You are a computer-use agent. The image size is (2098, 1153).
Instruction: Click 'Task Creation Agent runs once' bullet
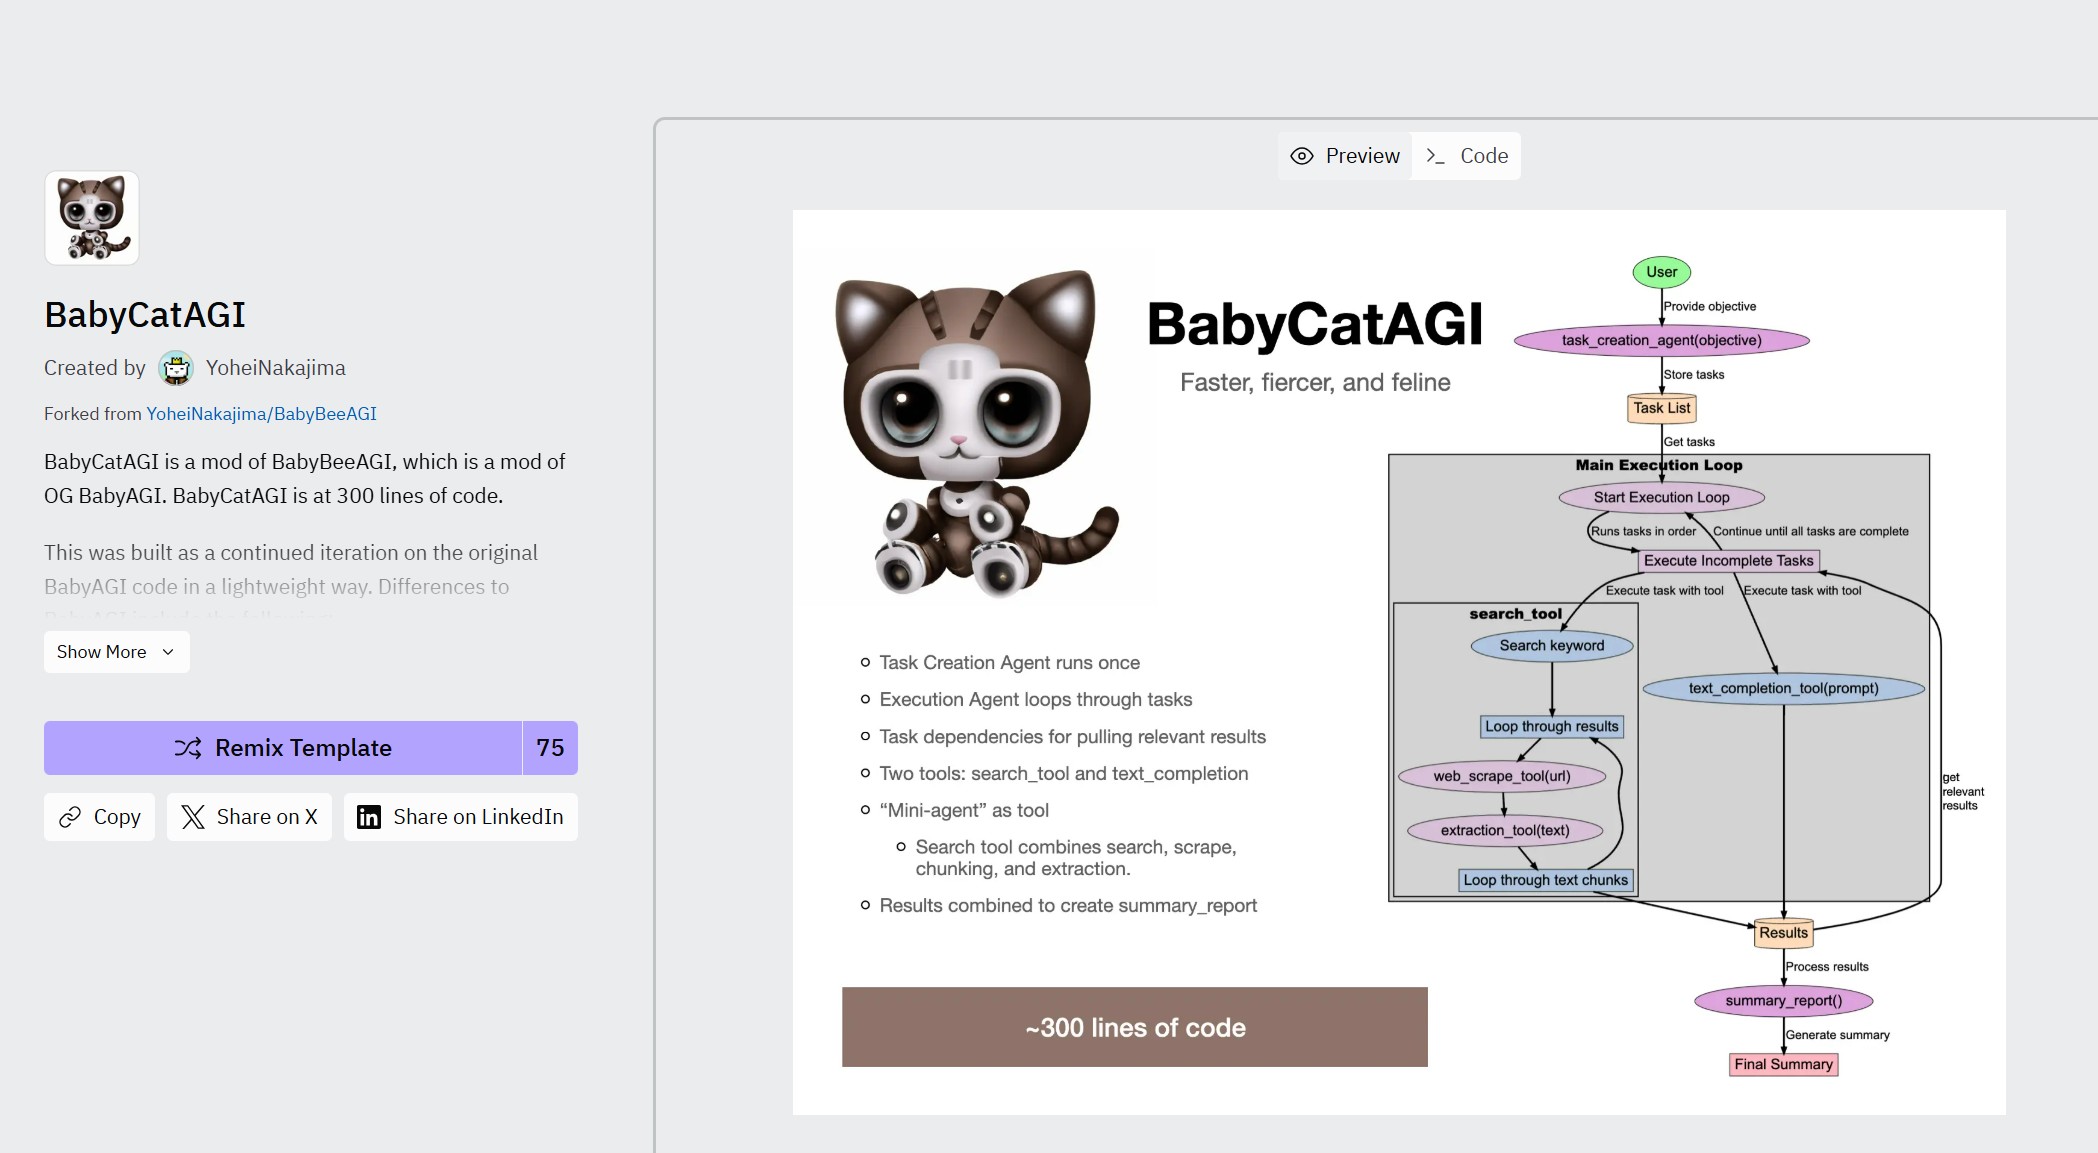pyautogui.click(x=1010, y=662)
